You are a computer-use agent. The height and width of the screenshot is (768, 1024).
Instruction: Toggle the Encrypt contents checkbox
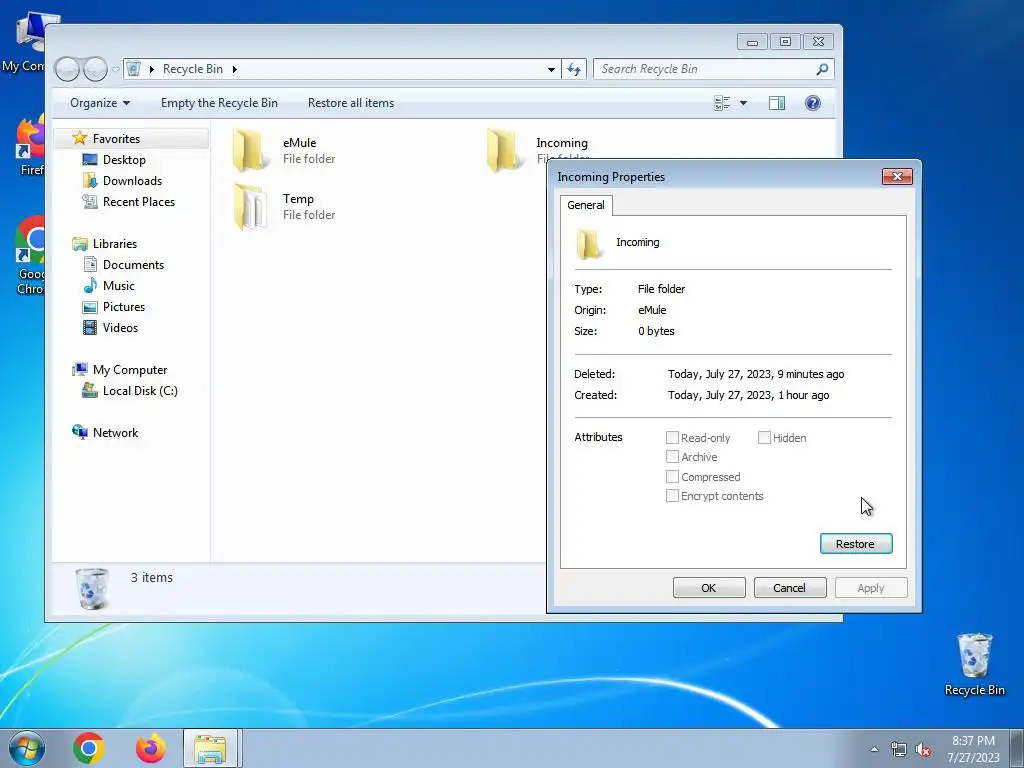pos(672,496)
